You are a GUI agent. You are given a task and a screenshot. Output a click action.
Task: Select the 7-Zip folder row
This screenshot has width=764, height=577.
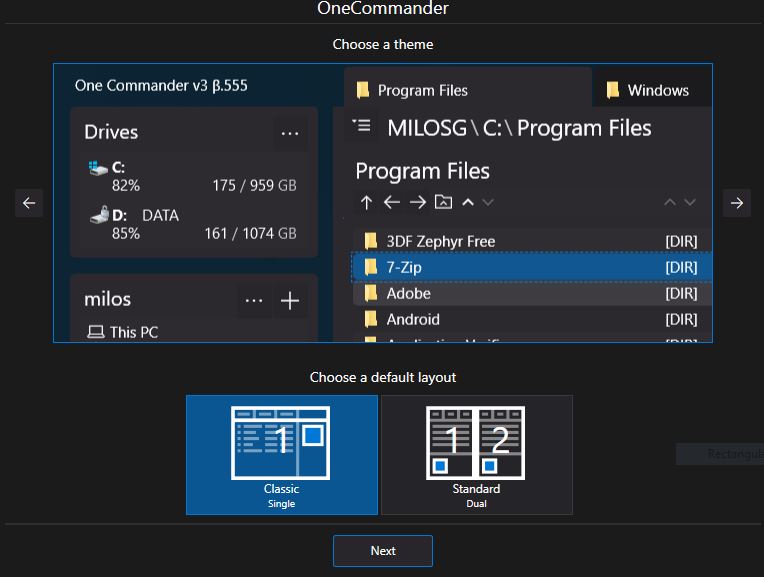click(532, 267)
